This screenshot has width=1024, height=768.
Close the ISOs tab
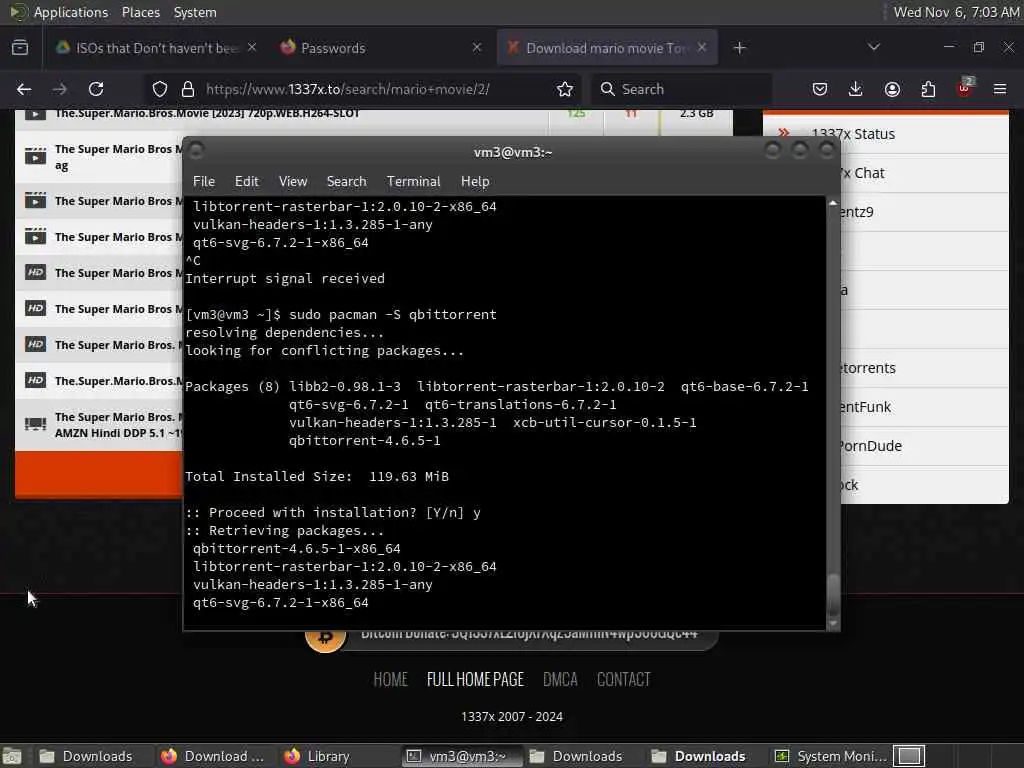[x=251, y=47]
